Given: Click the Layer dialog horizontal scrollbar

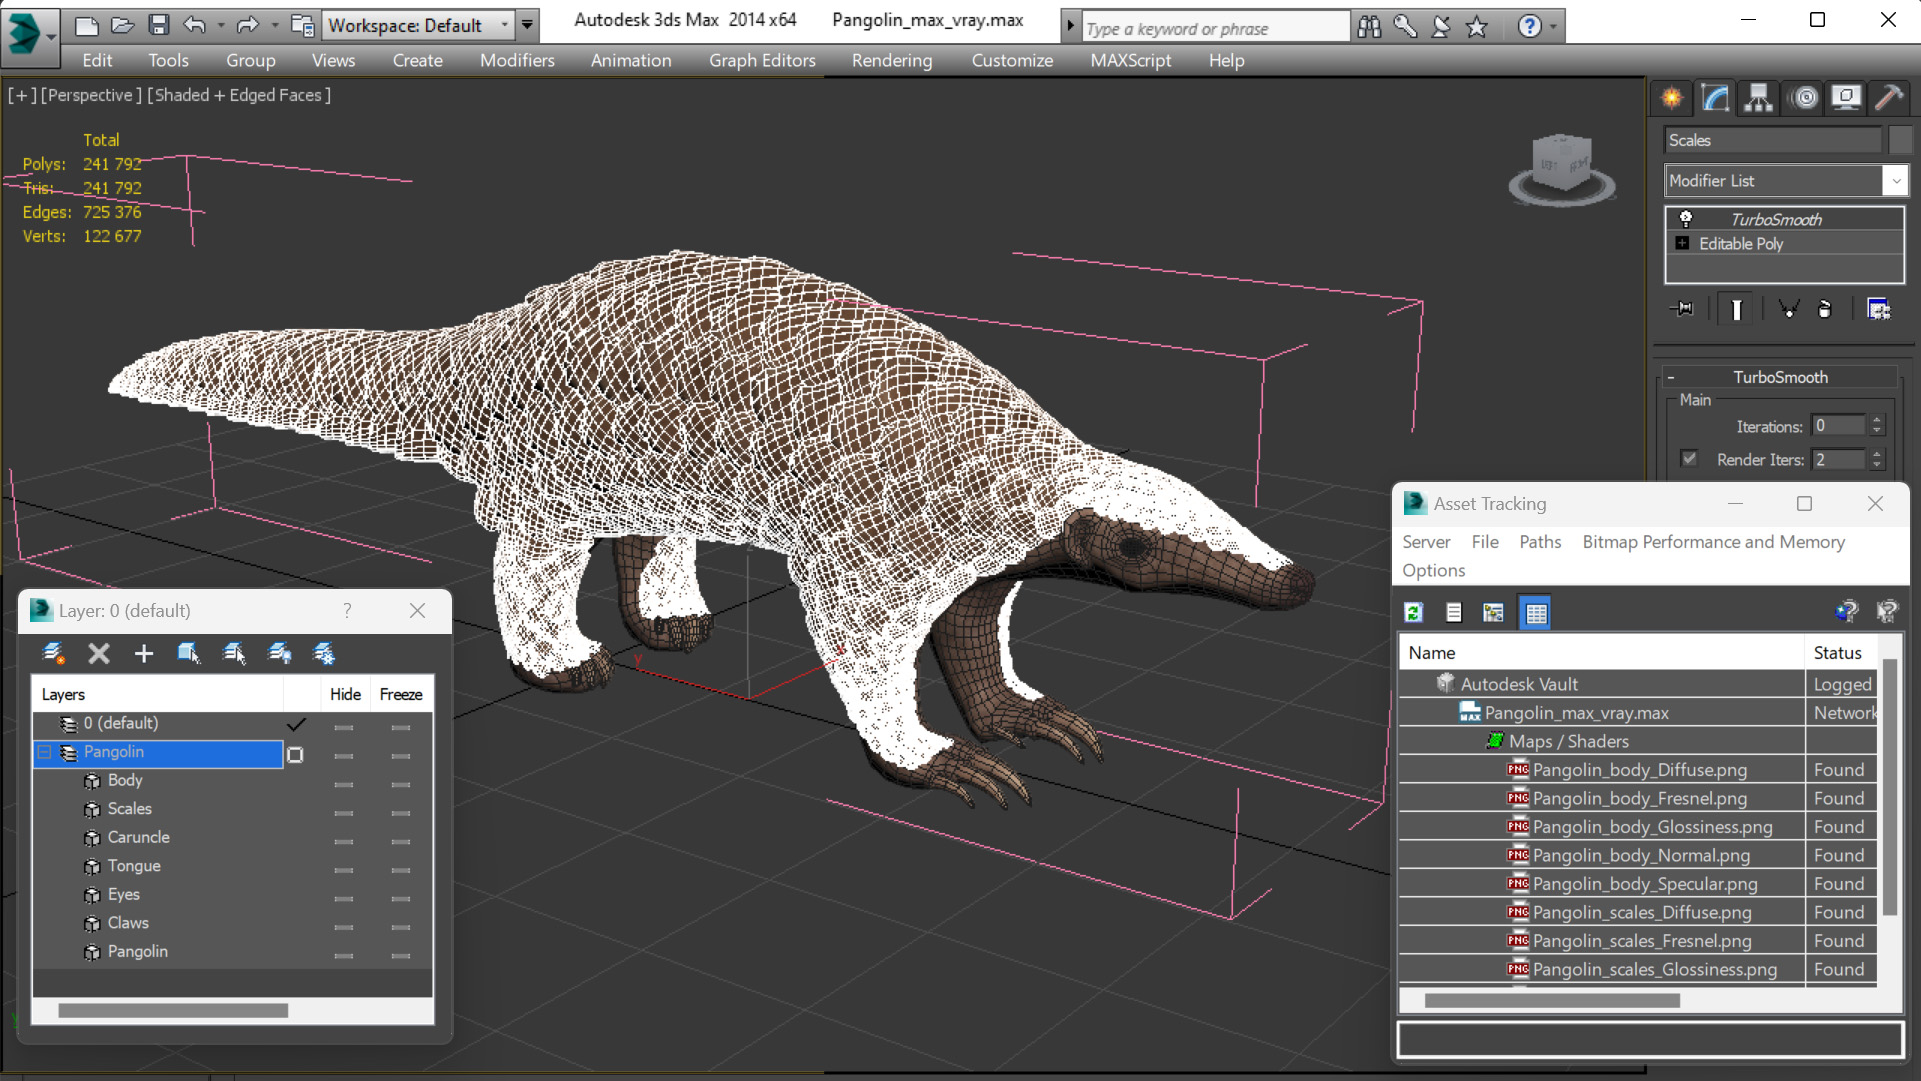Looking at the screenshot, I should pos(173,1010).
